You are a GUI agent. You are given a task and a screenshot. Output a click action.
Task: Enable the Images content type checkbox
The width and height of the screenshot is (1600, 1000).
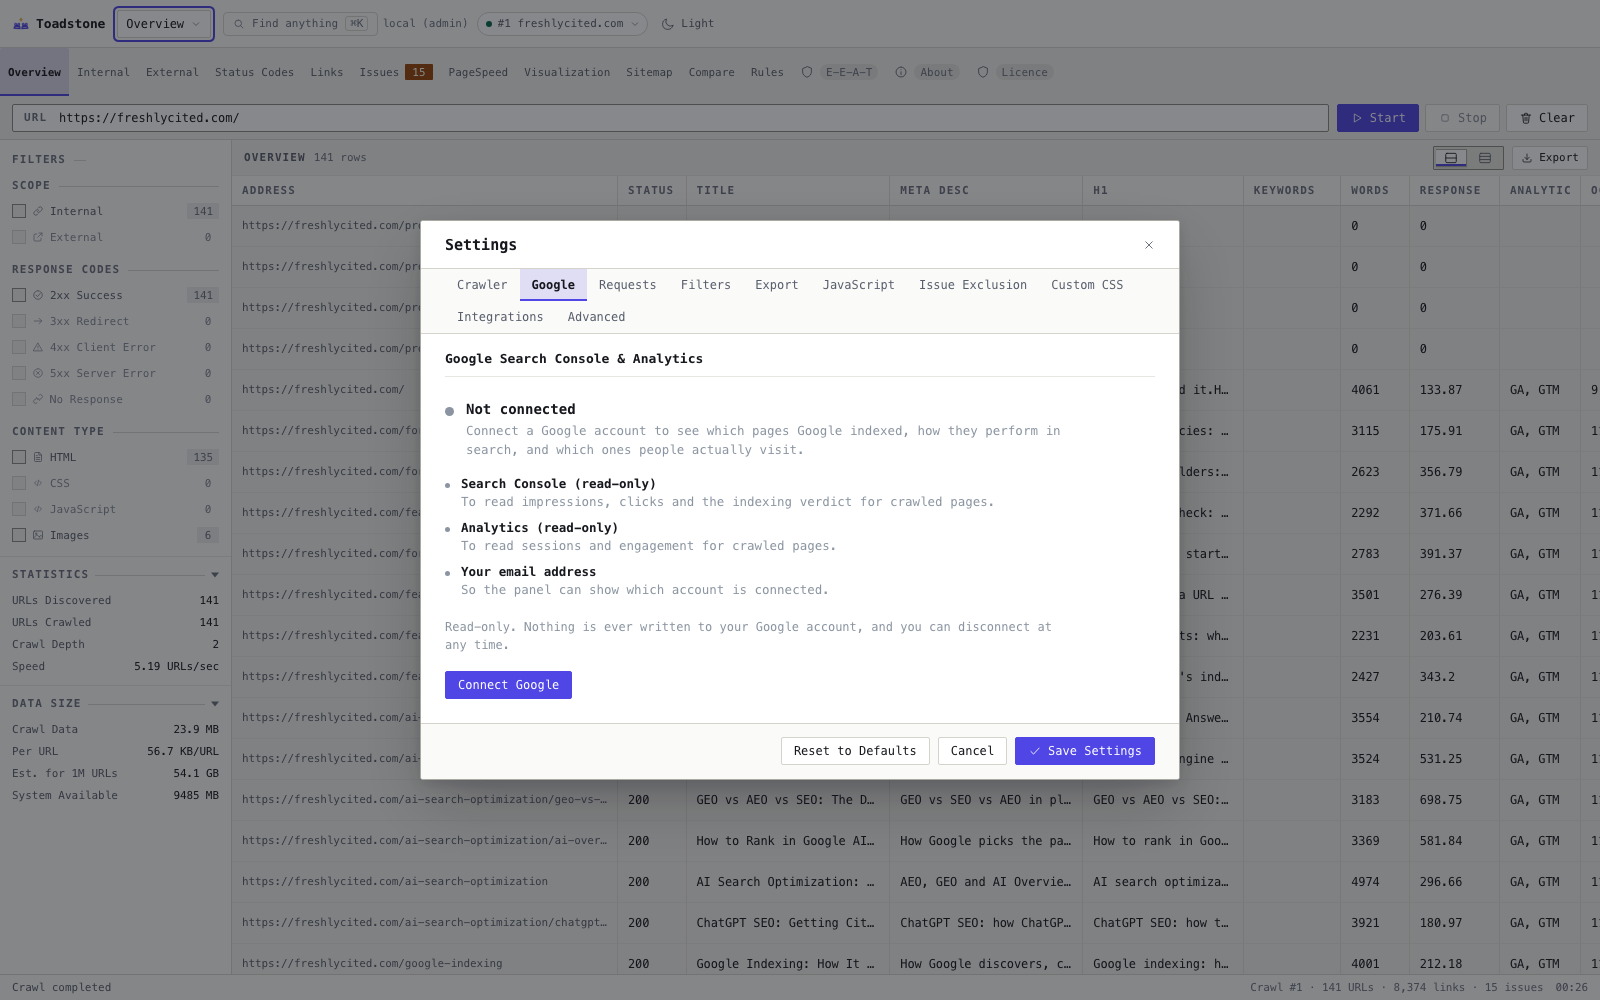19,535
